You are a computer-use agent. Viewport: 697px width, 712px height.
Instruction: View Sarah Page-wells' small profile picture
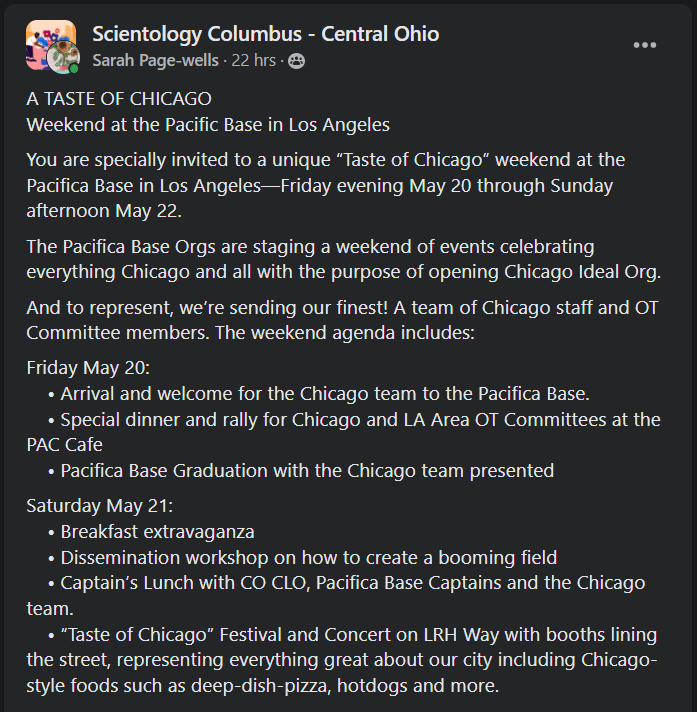coord(63,57)
